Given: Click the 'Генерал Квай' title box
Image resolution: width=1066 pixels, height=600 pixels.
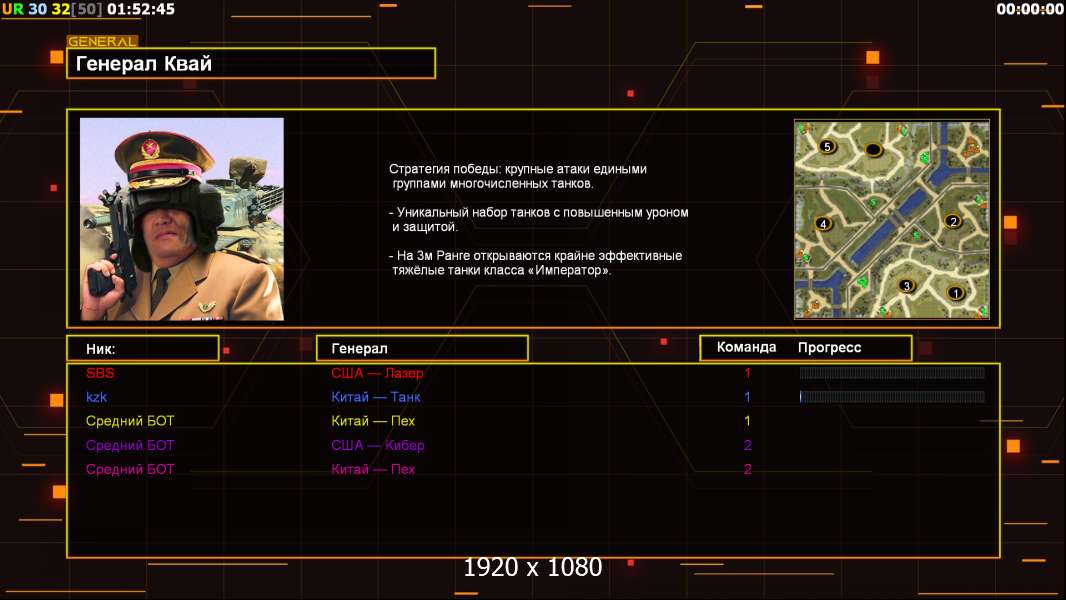Looking at the screenshot, I should click(x=251, y=64).
